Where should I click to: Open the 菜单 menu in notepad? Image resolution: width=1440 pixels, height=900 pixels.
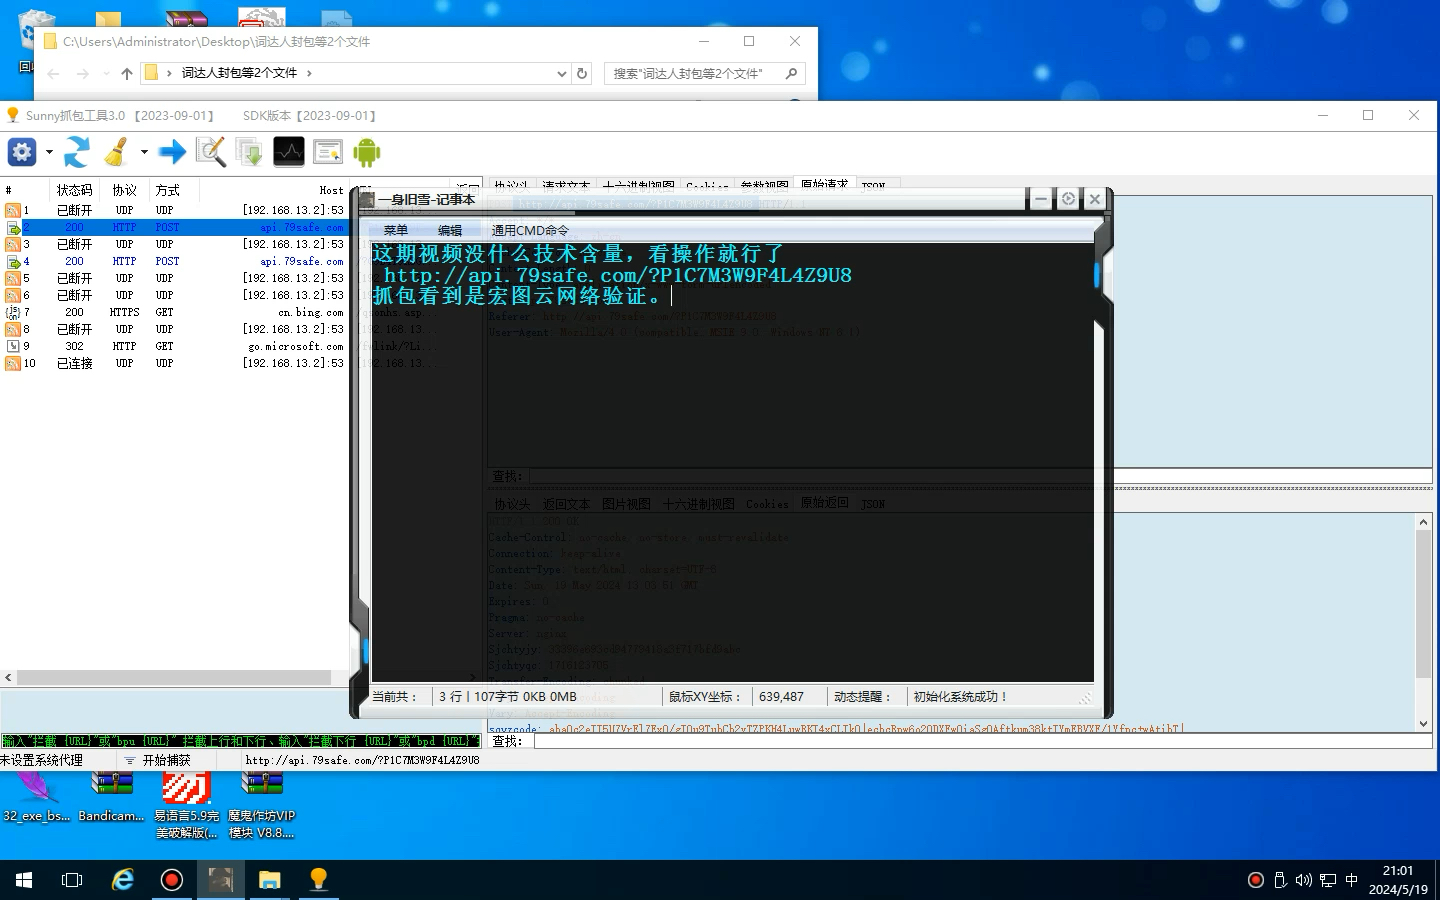pos(396,230)
